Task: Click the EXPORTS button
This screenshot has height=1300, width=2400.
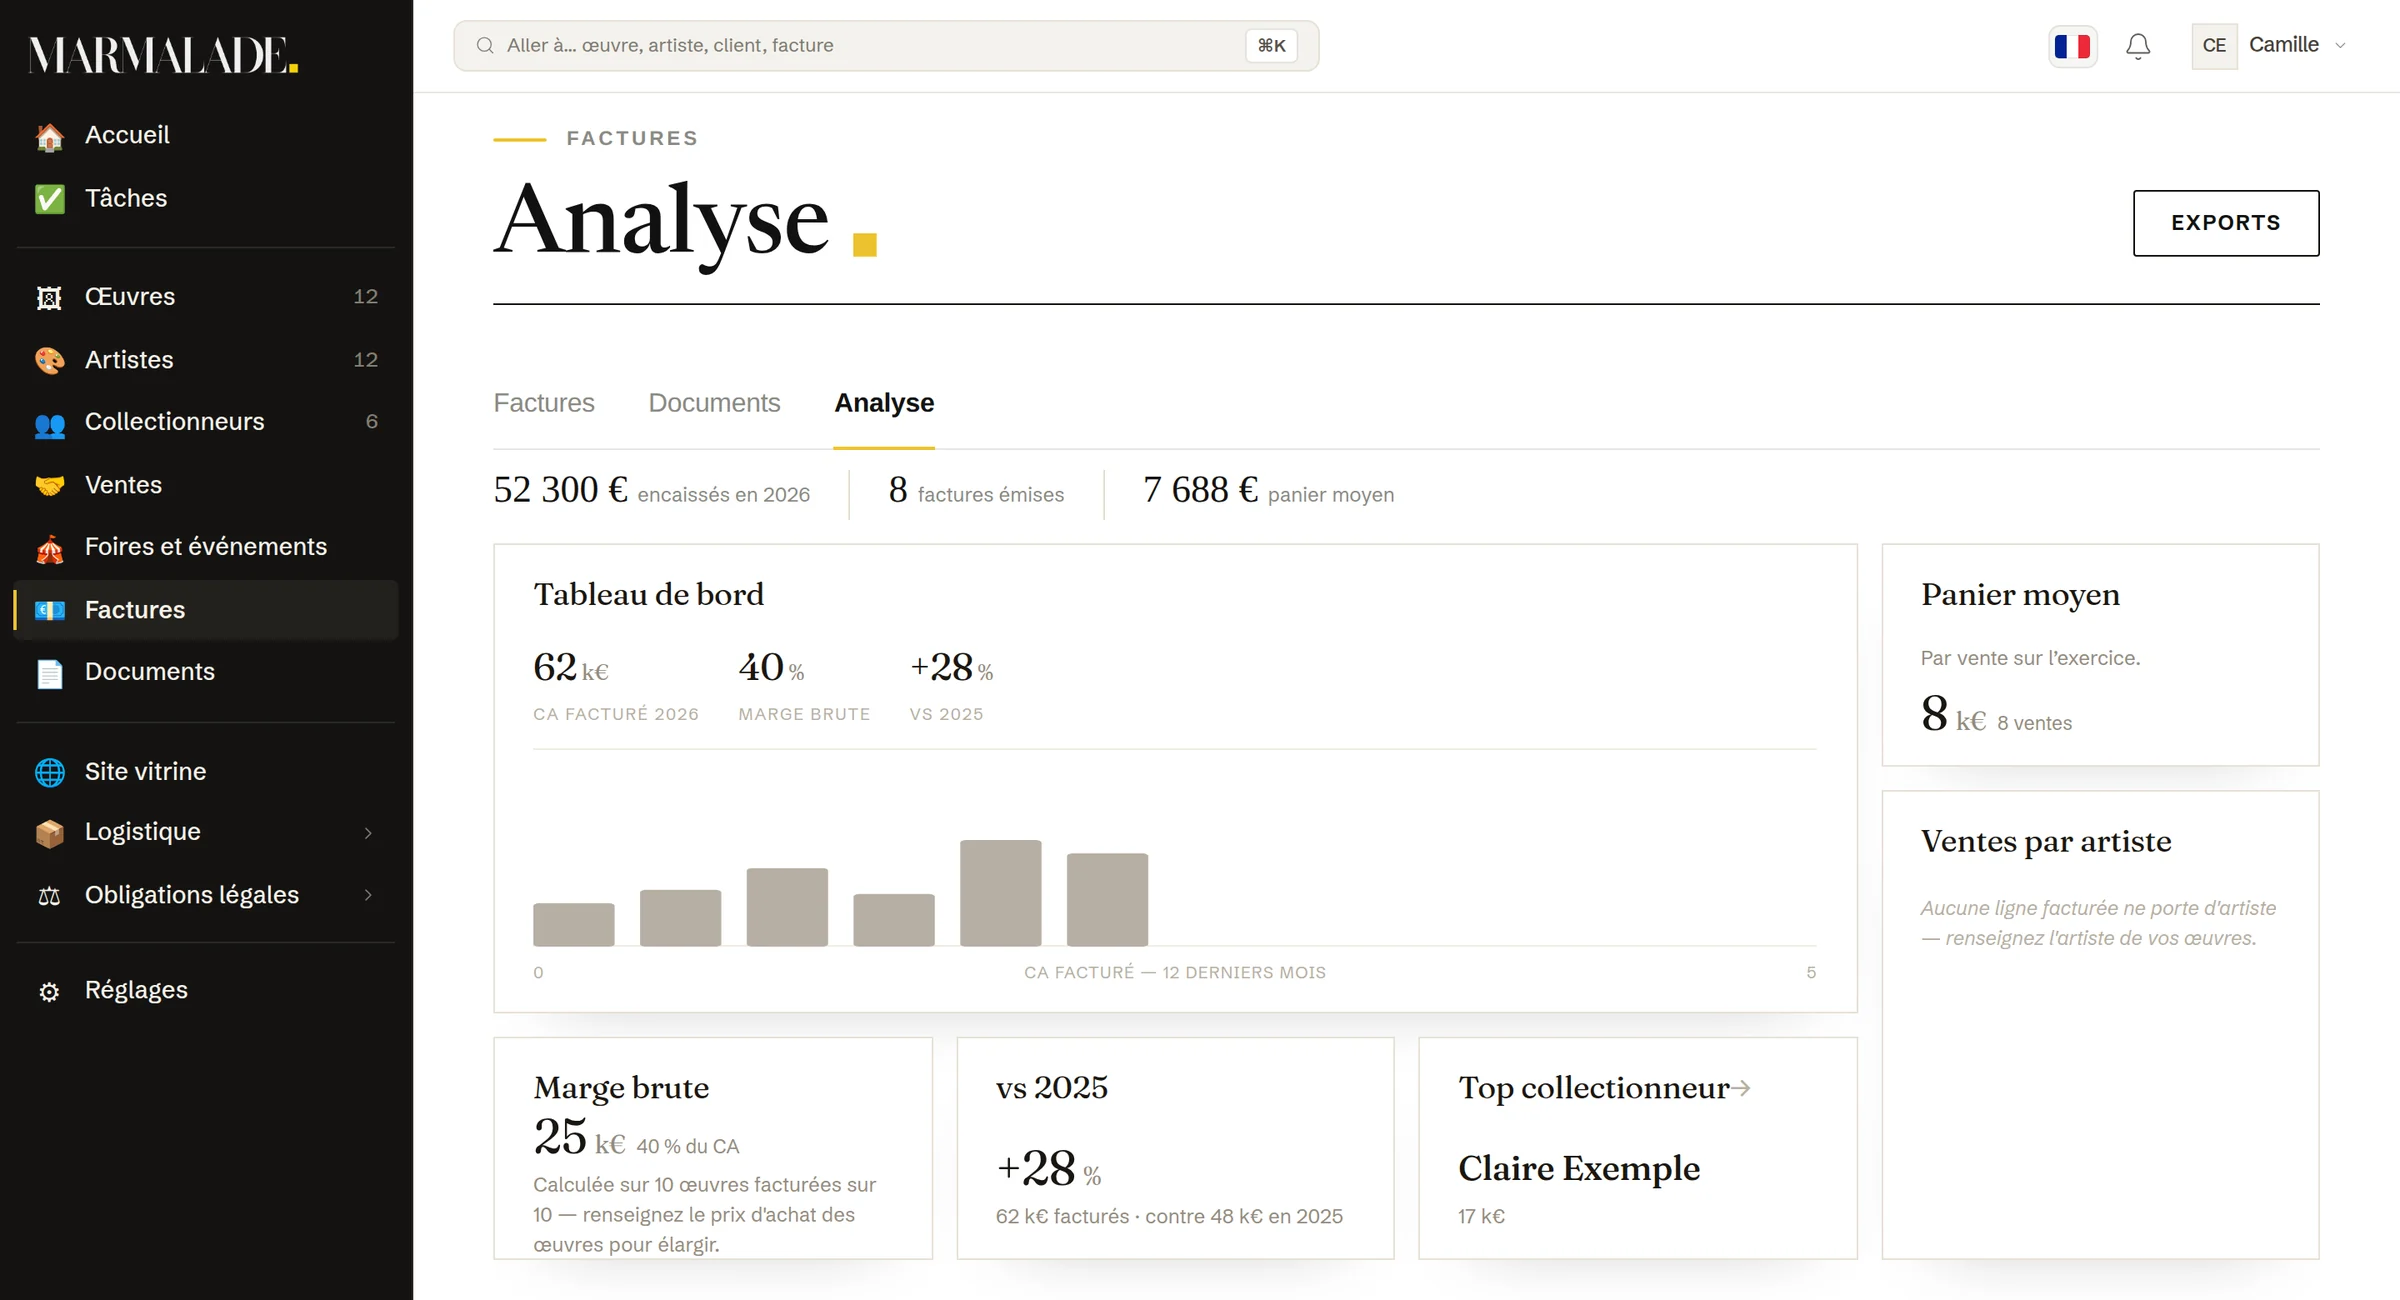Action: (2226, 223)
